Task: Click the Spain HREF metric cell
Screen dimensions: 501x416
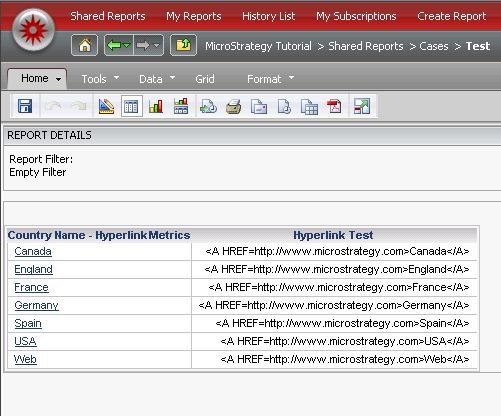Action: coord(334,323)
